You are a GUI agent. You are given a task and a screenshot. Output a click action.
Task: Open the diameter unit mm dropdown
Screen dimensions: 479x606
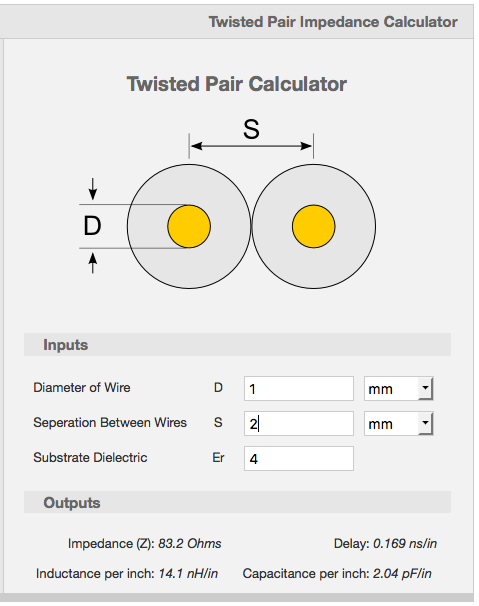(398, 389)
